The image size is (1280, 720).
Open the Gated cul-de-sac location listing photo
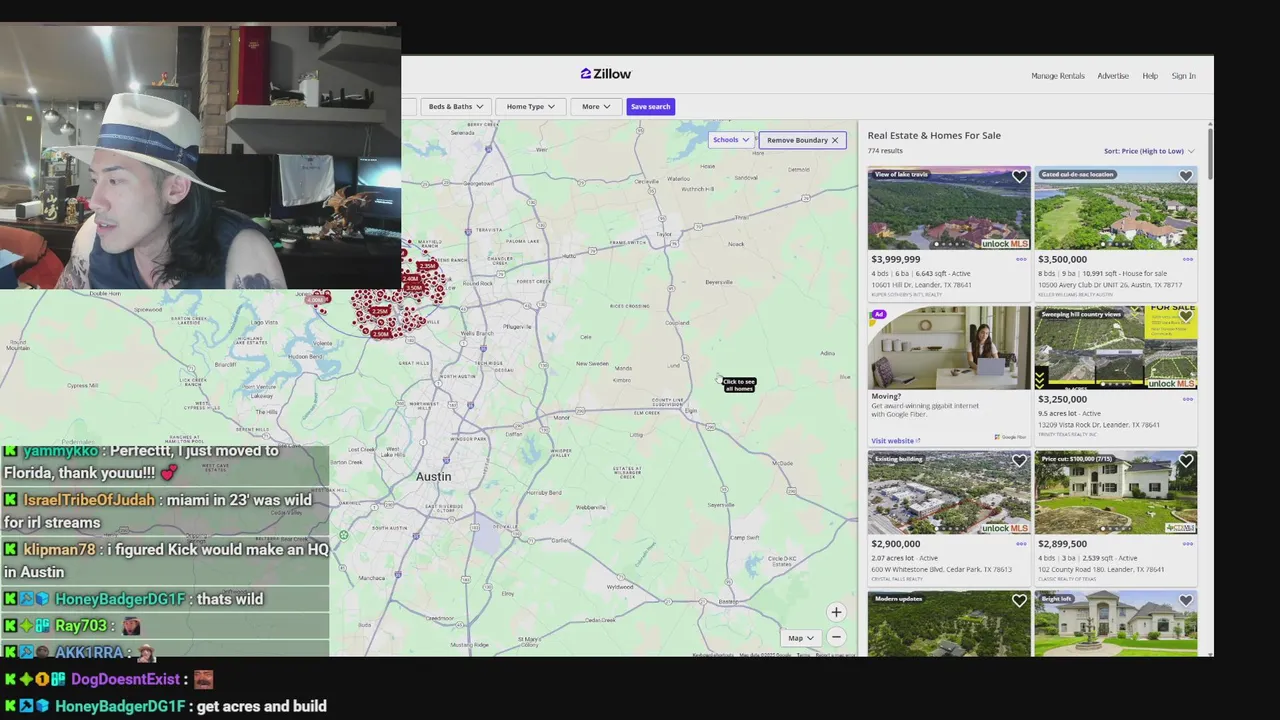point(1115,208)
